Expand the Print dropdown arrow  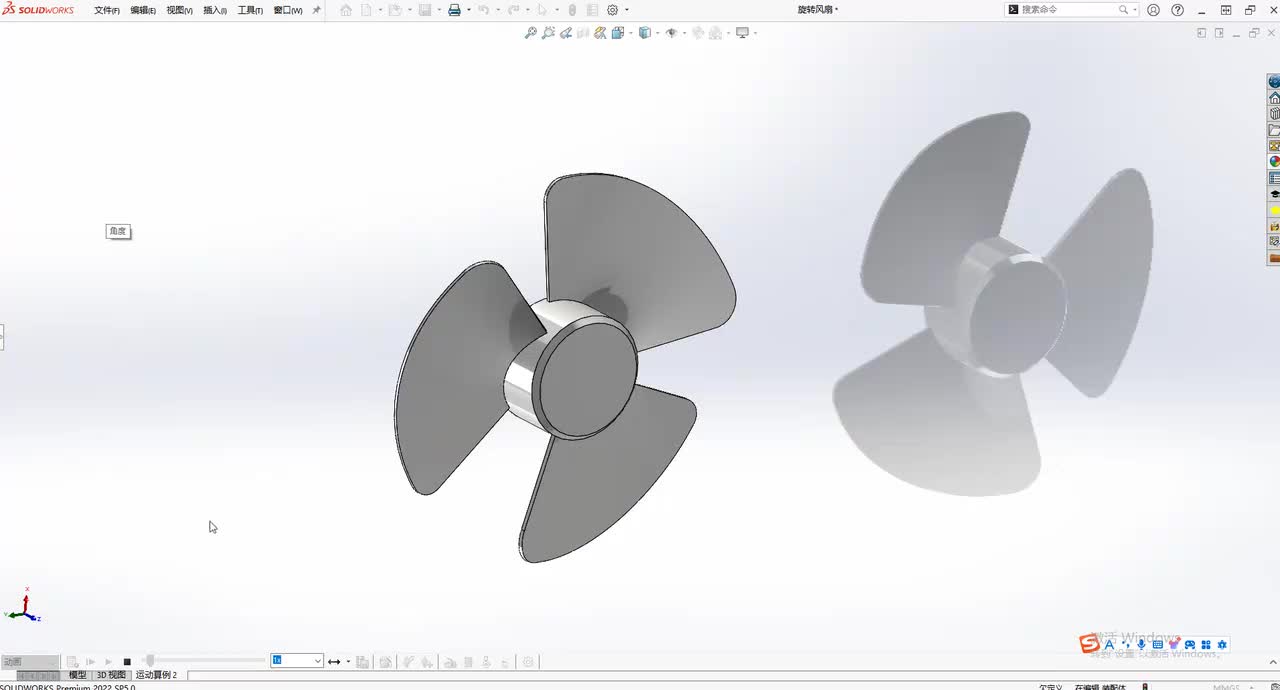tap(467, 10)
